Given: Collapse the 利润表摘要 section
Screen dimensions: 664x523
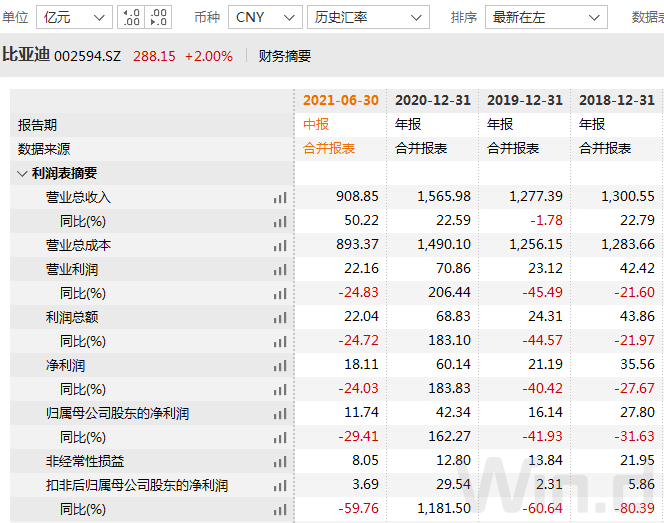Looking at the screenshot, I should point(23,173).
